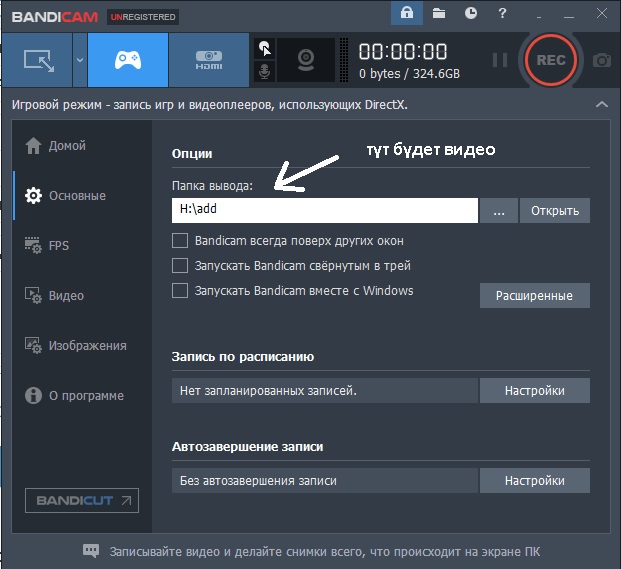This screenshot has height=569, width=621.
Task: Click the webcam overlay icon
Action: click(305, 60)
